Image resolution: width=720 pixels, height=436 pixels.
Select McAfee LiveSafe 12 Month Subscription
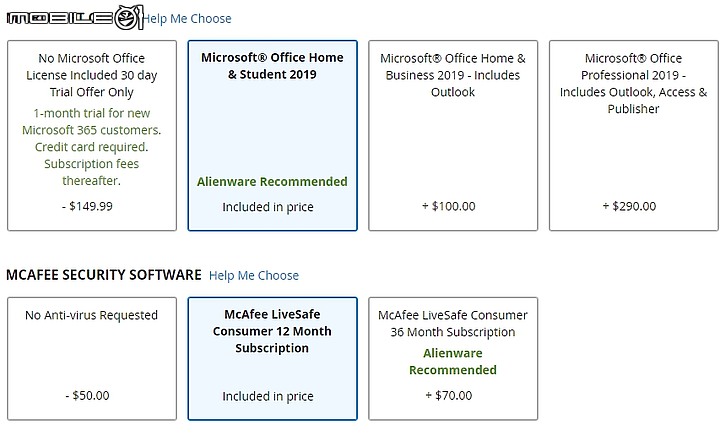pos(272,358)
